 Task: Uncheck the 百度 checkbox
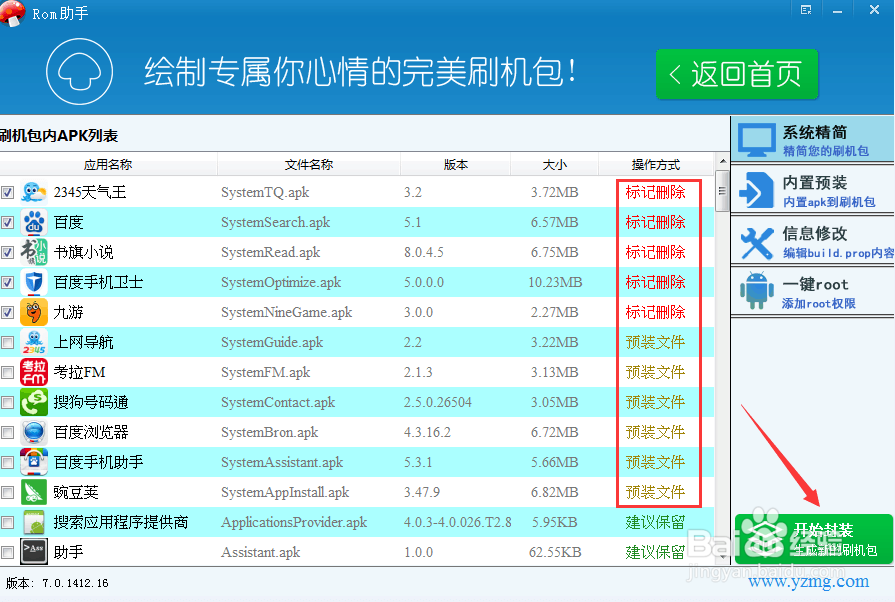point(7,222)
